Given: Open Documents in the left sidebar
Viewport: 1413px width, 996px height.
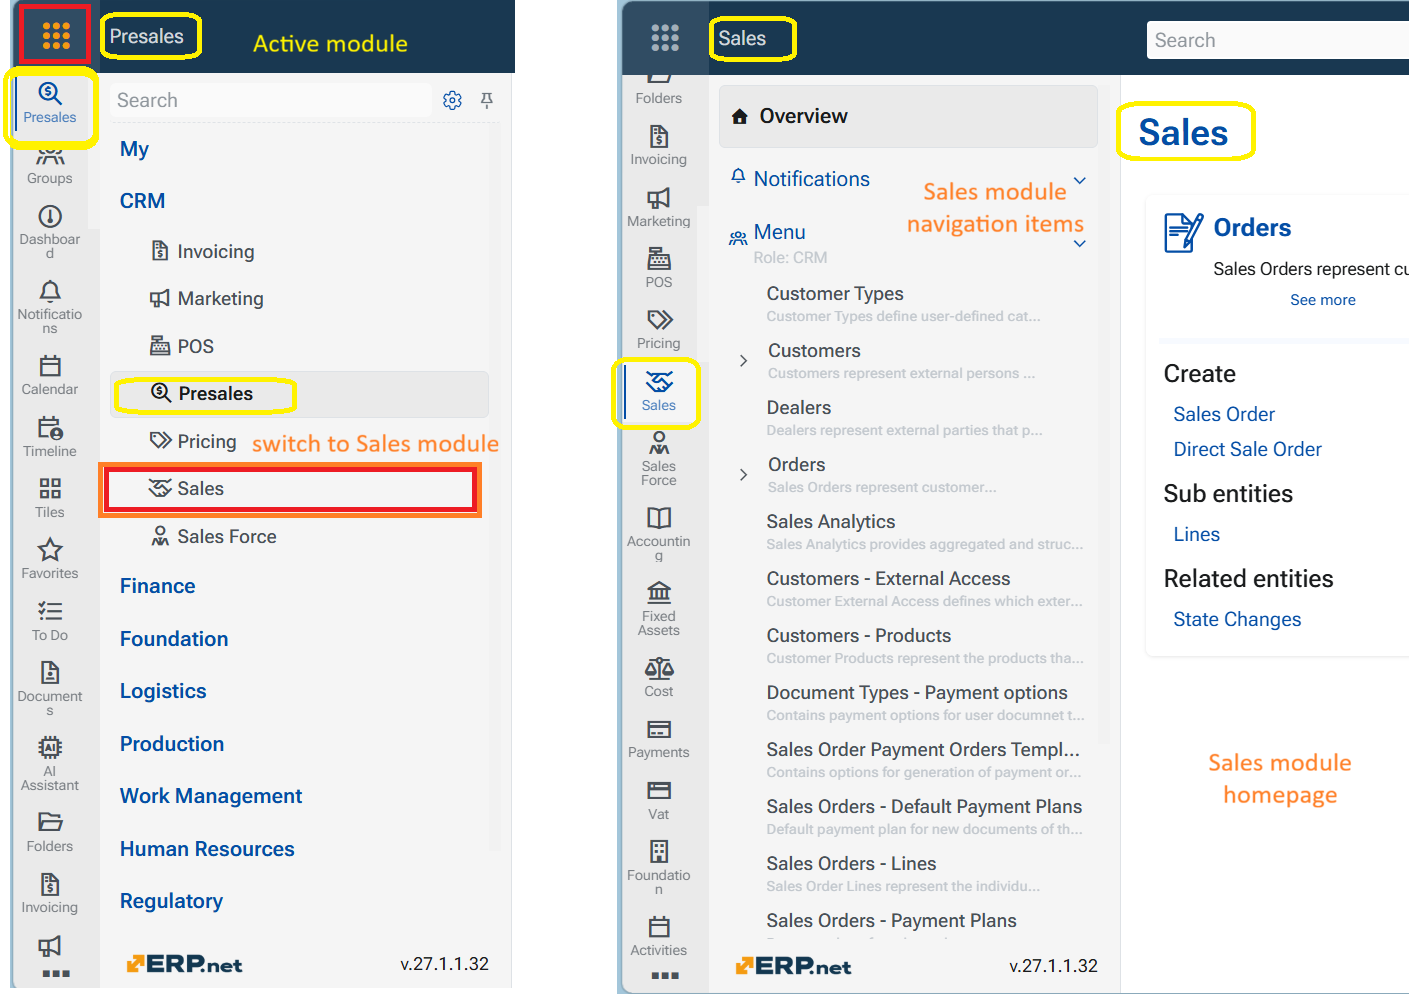Looking at the screenshot, I should click(50, 689).
